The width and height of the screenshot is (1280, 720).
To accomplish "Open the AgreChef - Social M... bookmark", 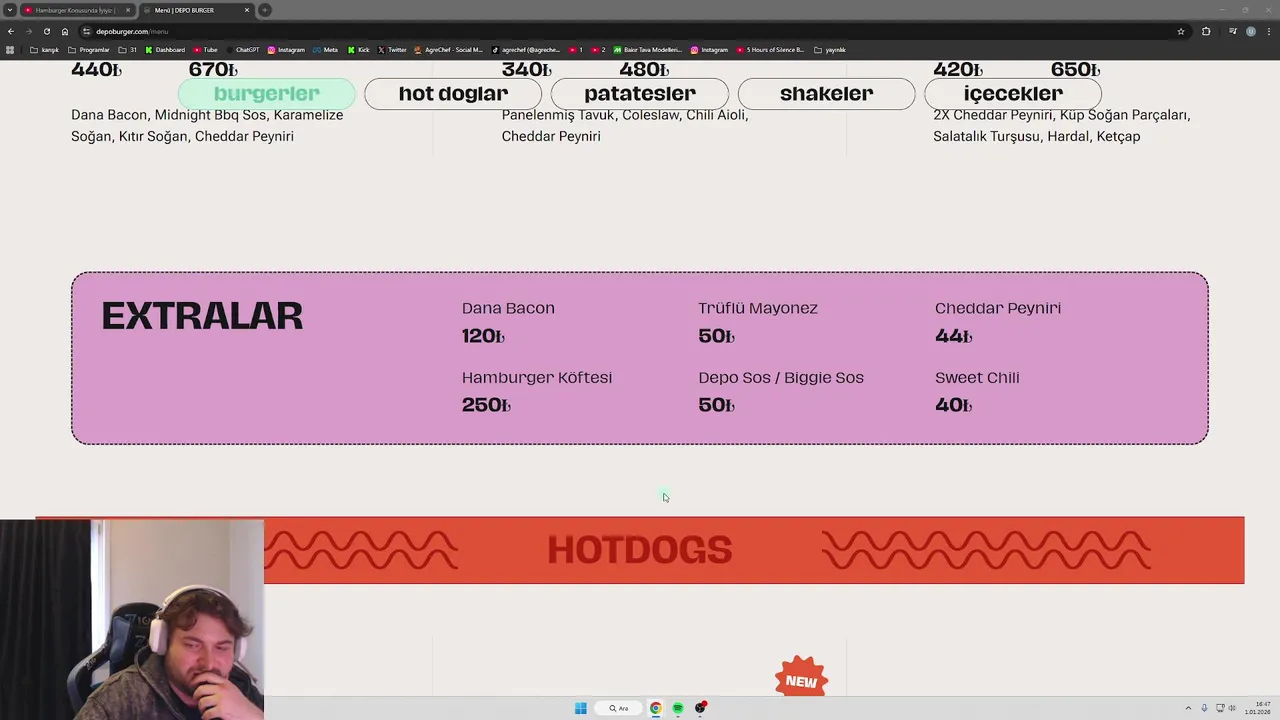I will pos(448,50).
